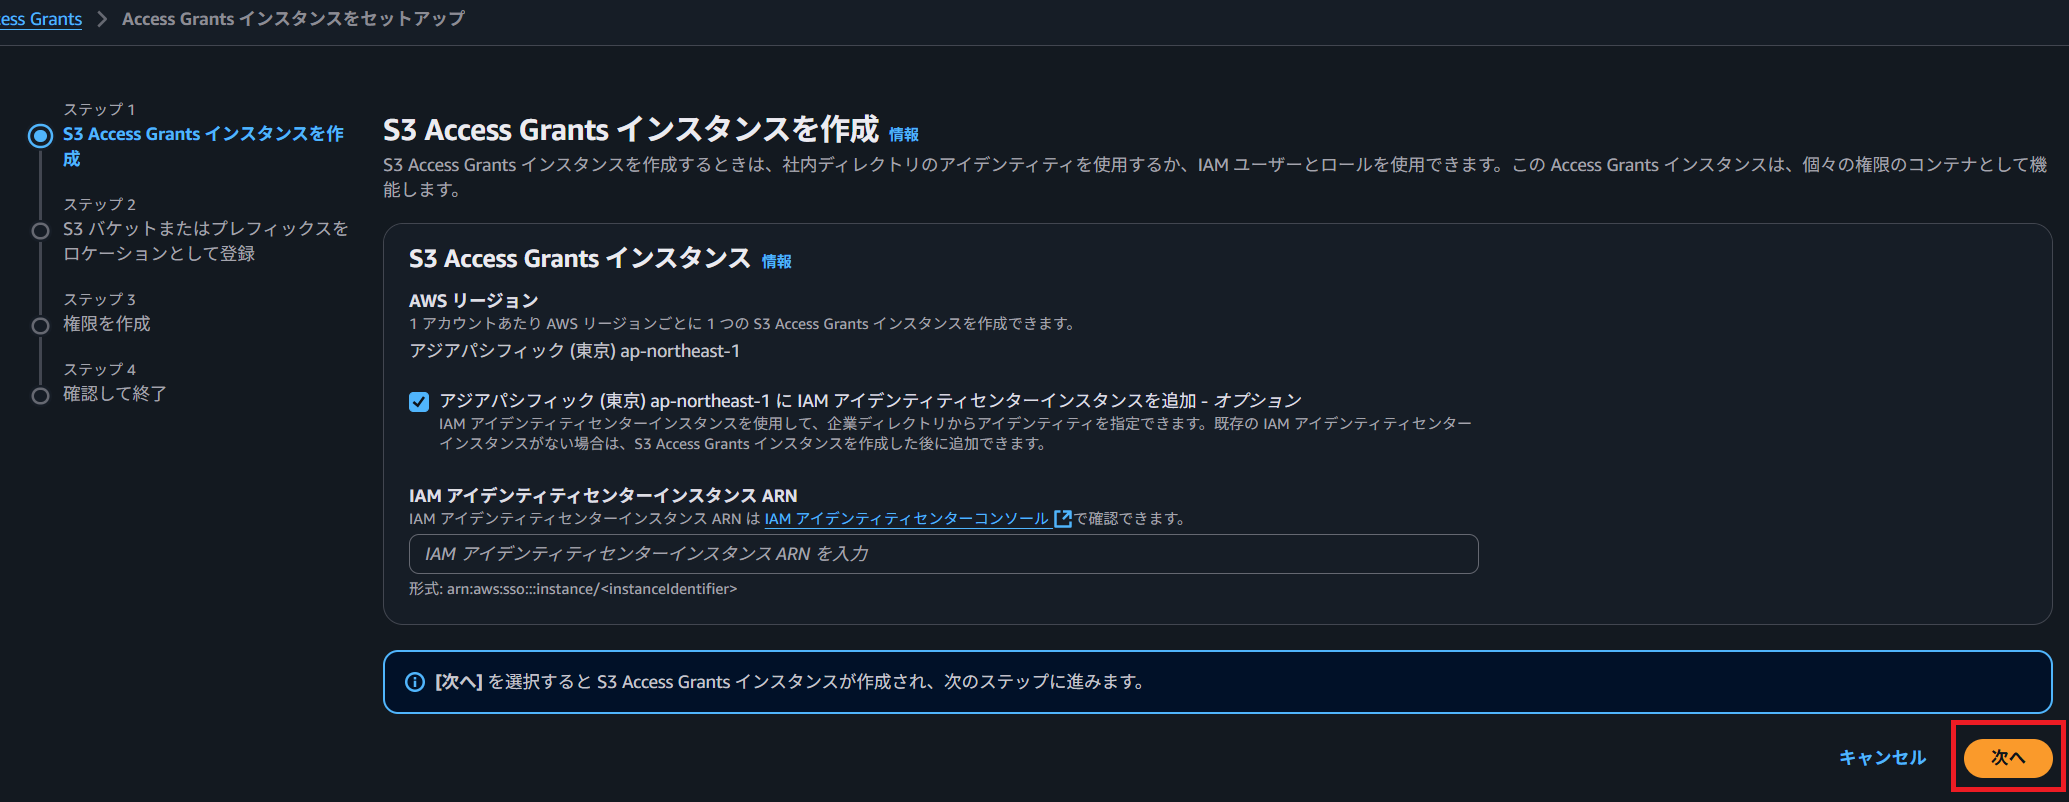Select step 1 S3 Access Grants インスタンスを作成
This screenshot has height=802, width=2069.
[x=203, y=146]
